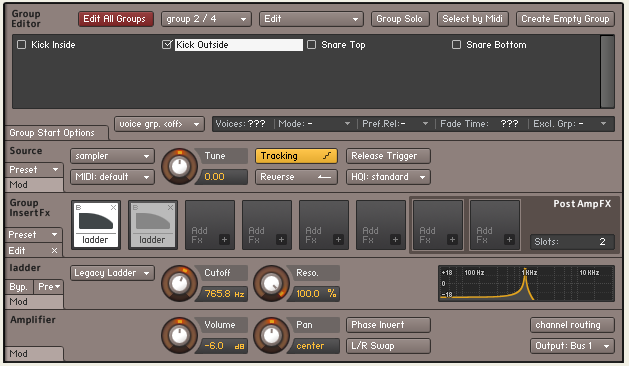Enable Release Trigger
The height and width of the screenshot is (366, 629).
point(388,156)
